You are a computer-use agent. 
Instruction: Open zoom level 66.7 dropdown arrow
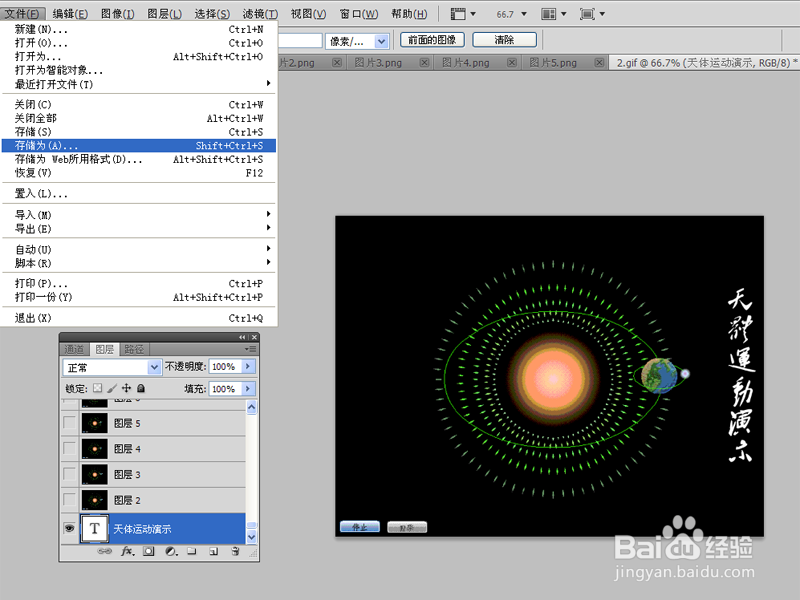pos(524,14)
